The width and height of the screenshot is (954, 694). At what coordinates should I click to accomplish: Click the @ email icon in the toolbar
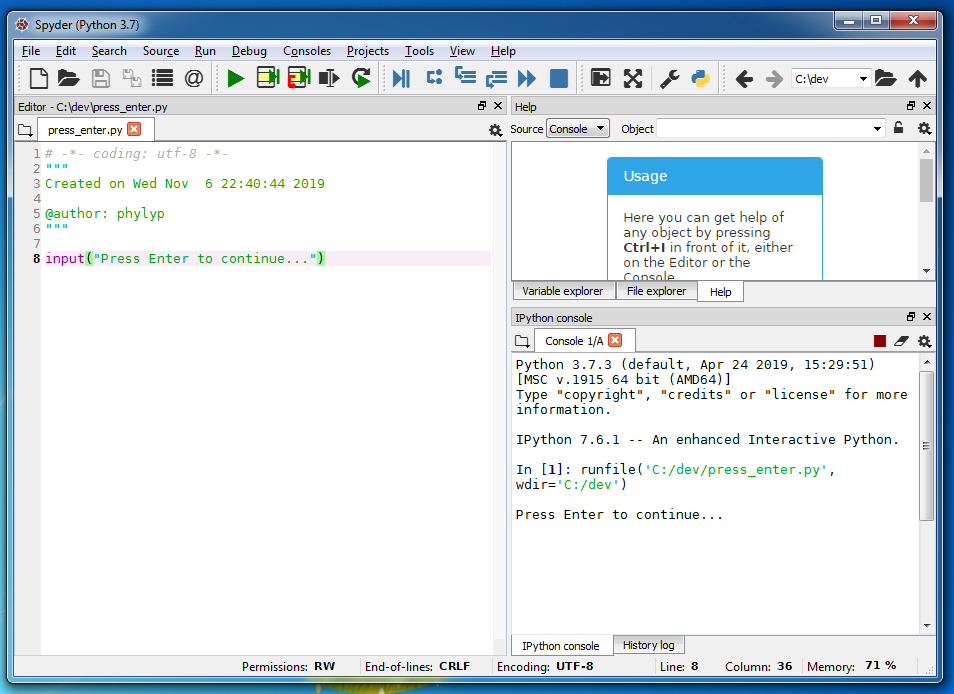coord(193,78)
